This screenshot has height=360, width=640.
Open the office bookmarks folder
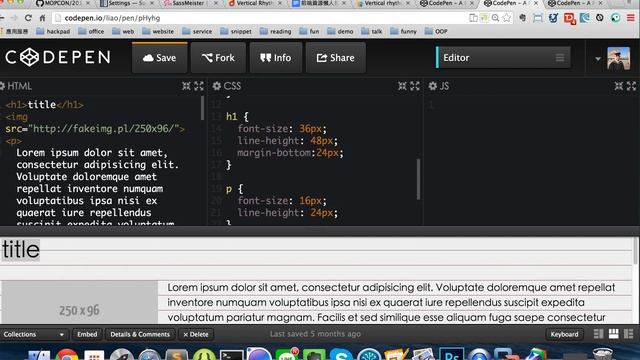point(91,31)
